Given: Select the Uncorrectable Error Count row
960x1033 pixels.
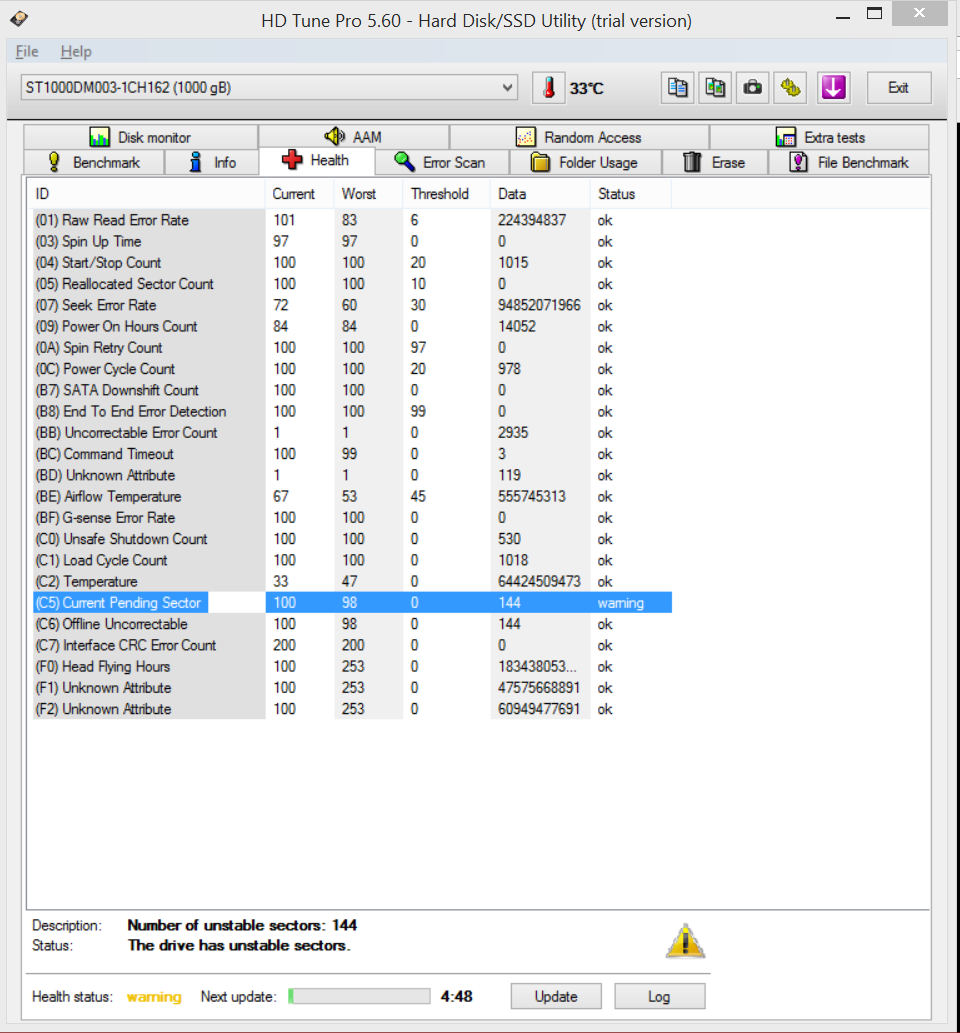Looking at the screenshot, I should click(x=353, y=433).
